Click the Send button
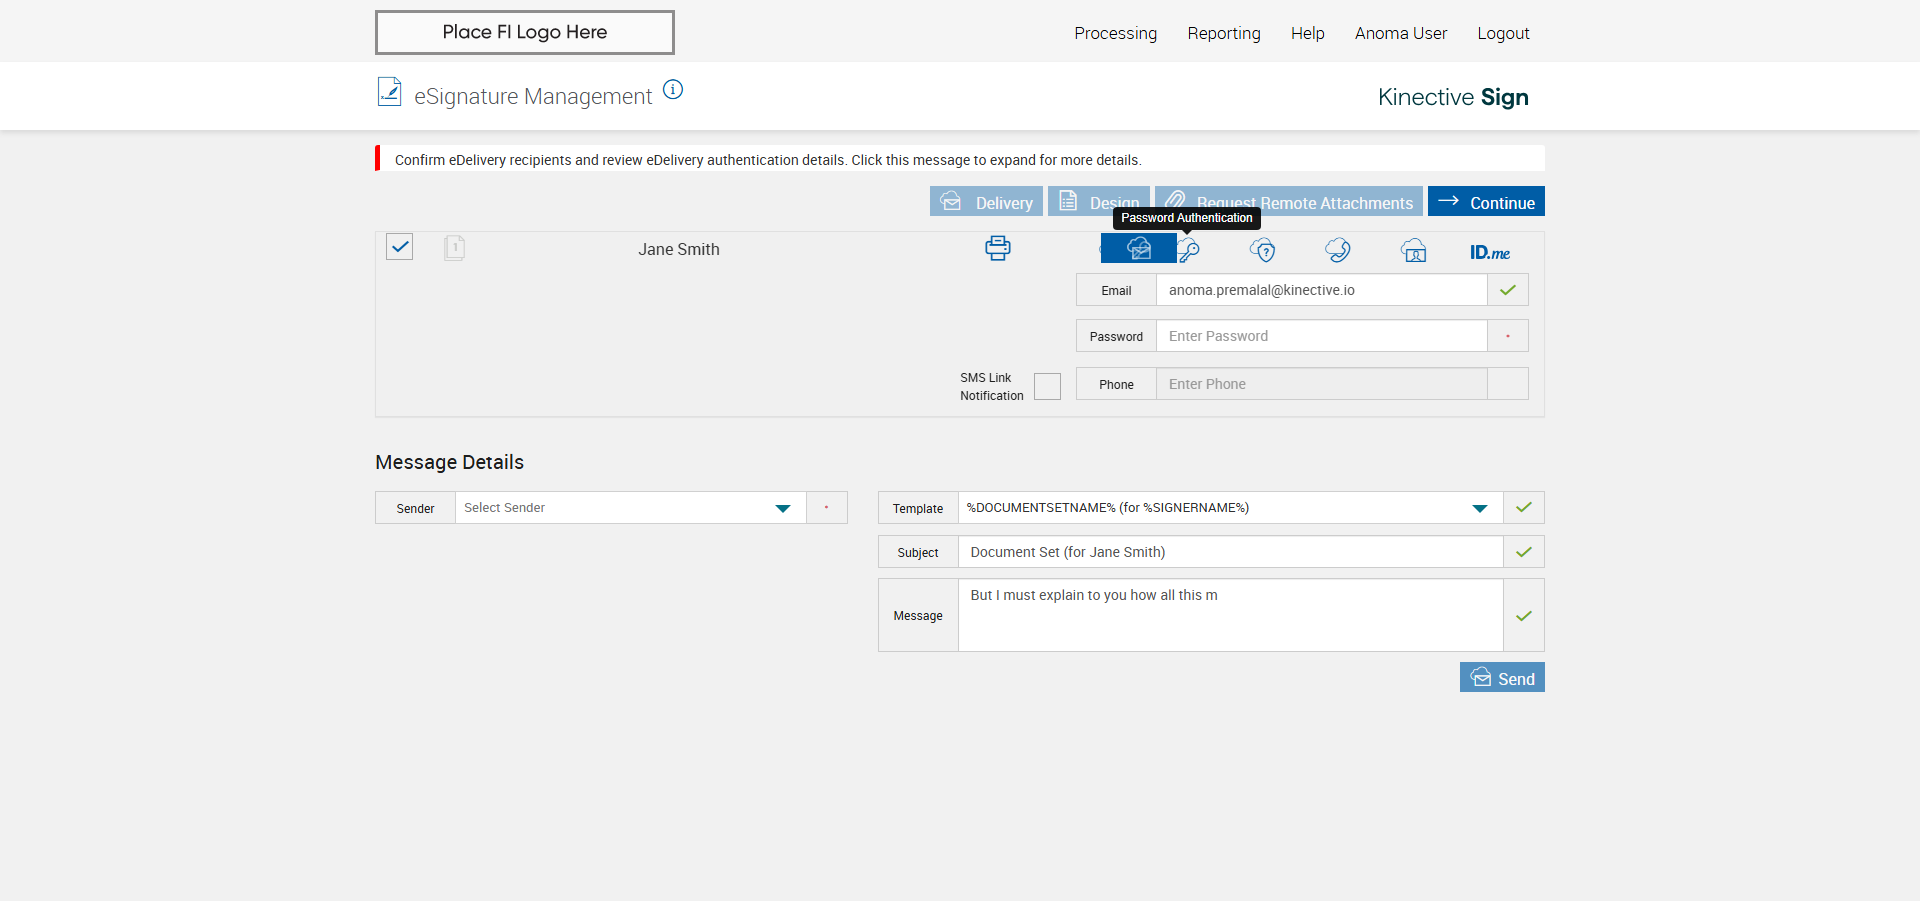 (x=1502, y=678)
